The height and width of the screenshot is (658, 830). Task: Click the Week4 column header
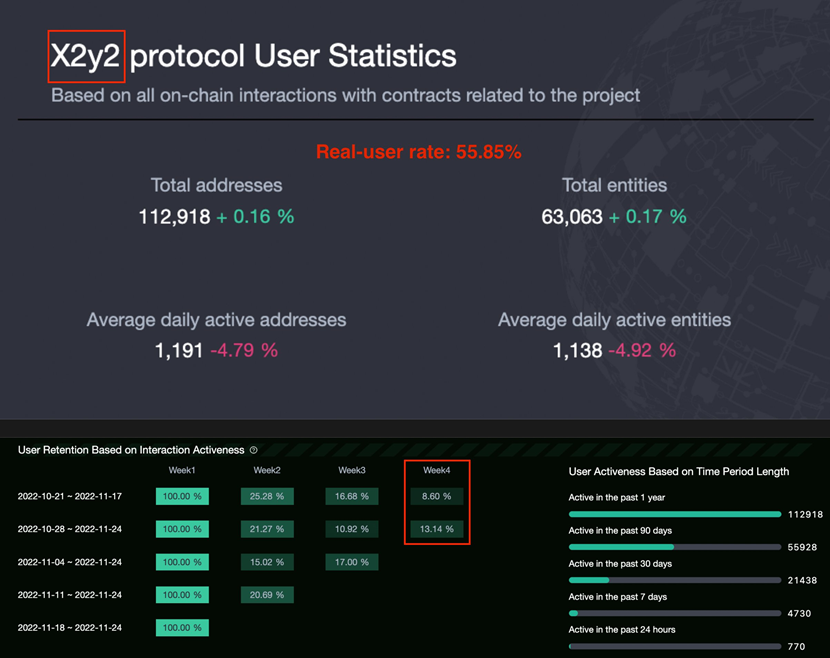[x=437, y=470]
